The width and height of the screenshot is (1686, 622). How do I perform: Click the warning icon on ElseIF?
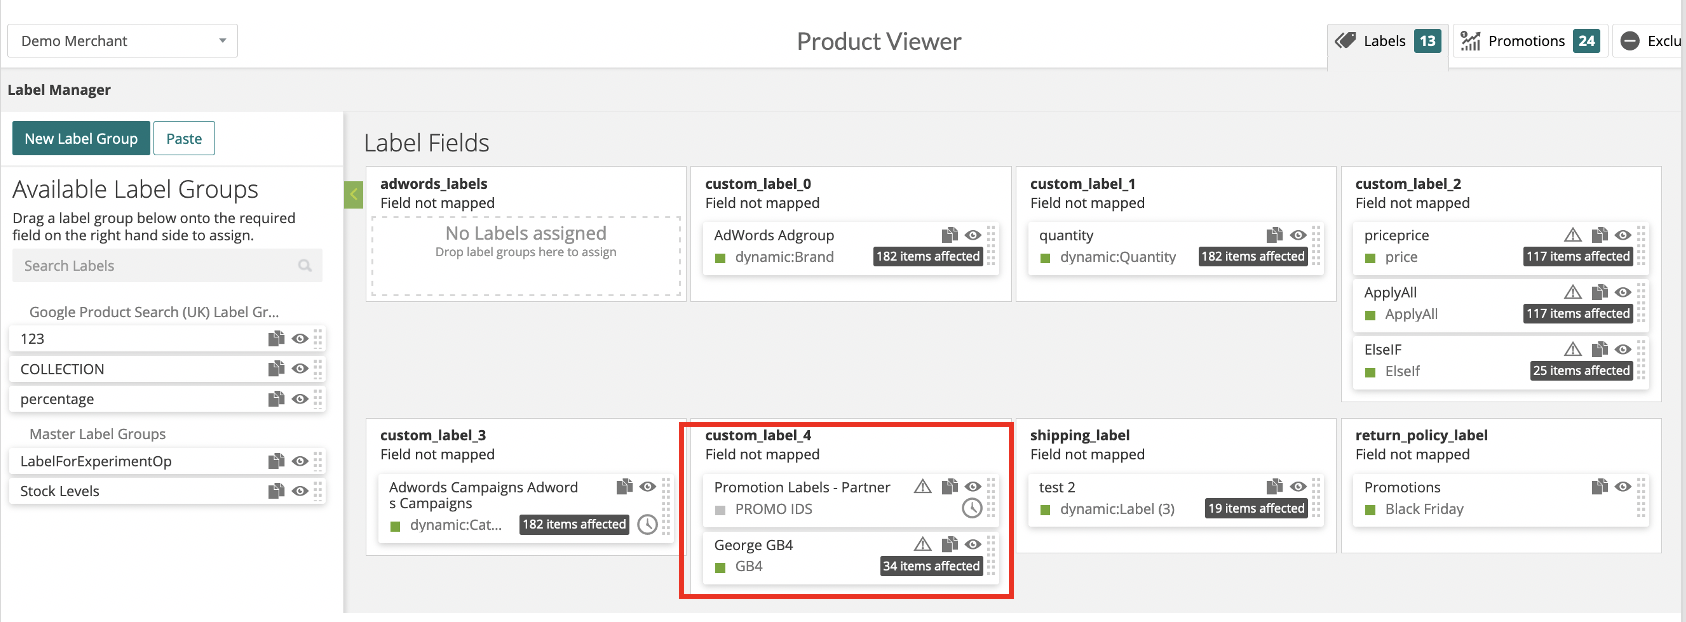pyautogui.click(x=1573, y=349)
